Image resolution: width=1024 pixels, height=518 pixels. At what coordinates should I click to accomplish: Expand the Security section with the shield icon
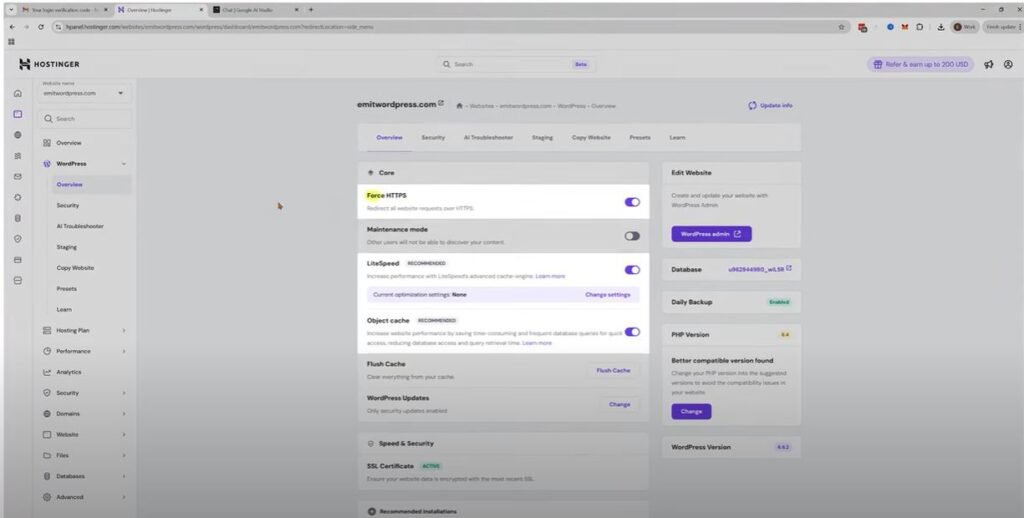click(x=124, y=393)
